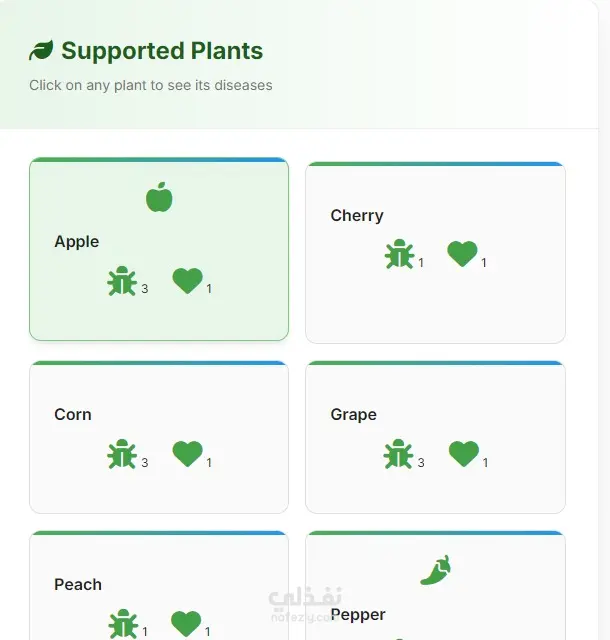
Task: Click the apple fruit icon
Action: 159,197
